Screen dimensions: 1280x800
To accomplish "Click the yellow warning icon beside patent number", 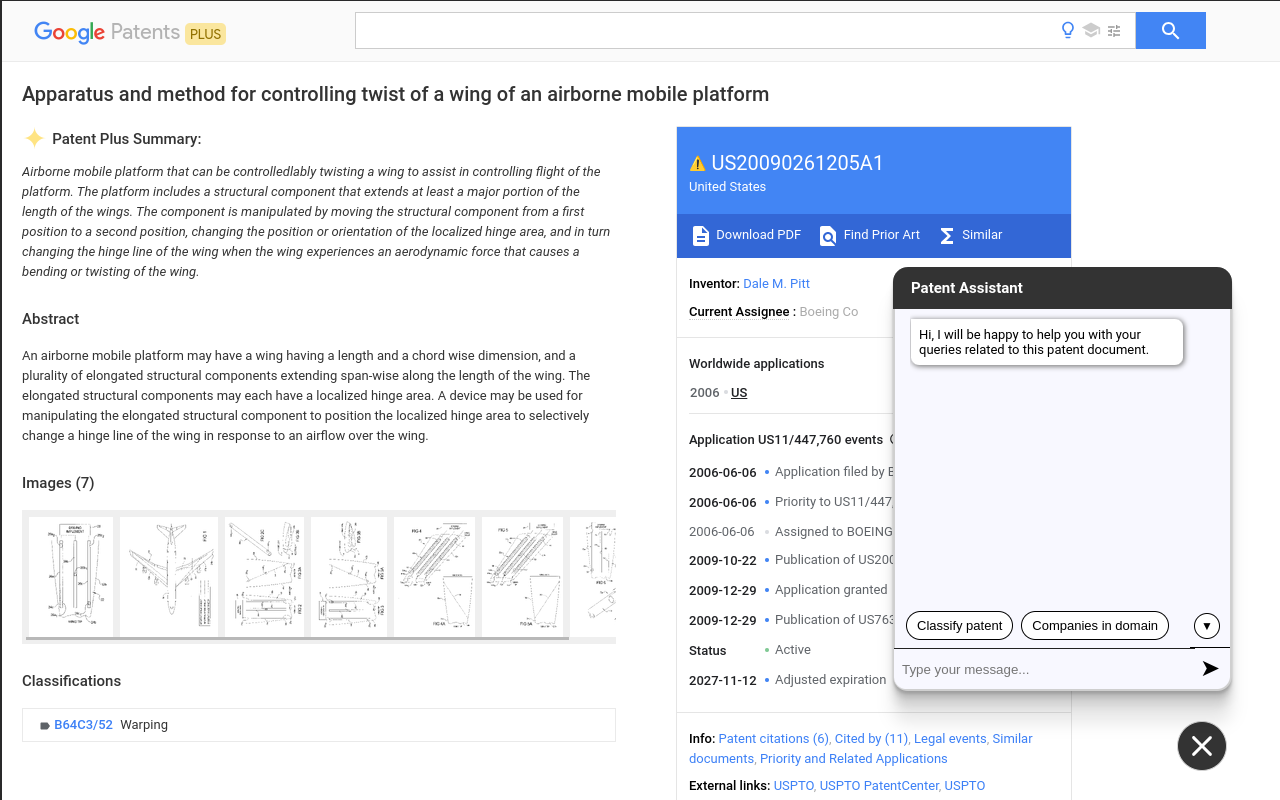I will tap(697, 164).
